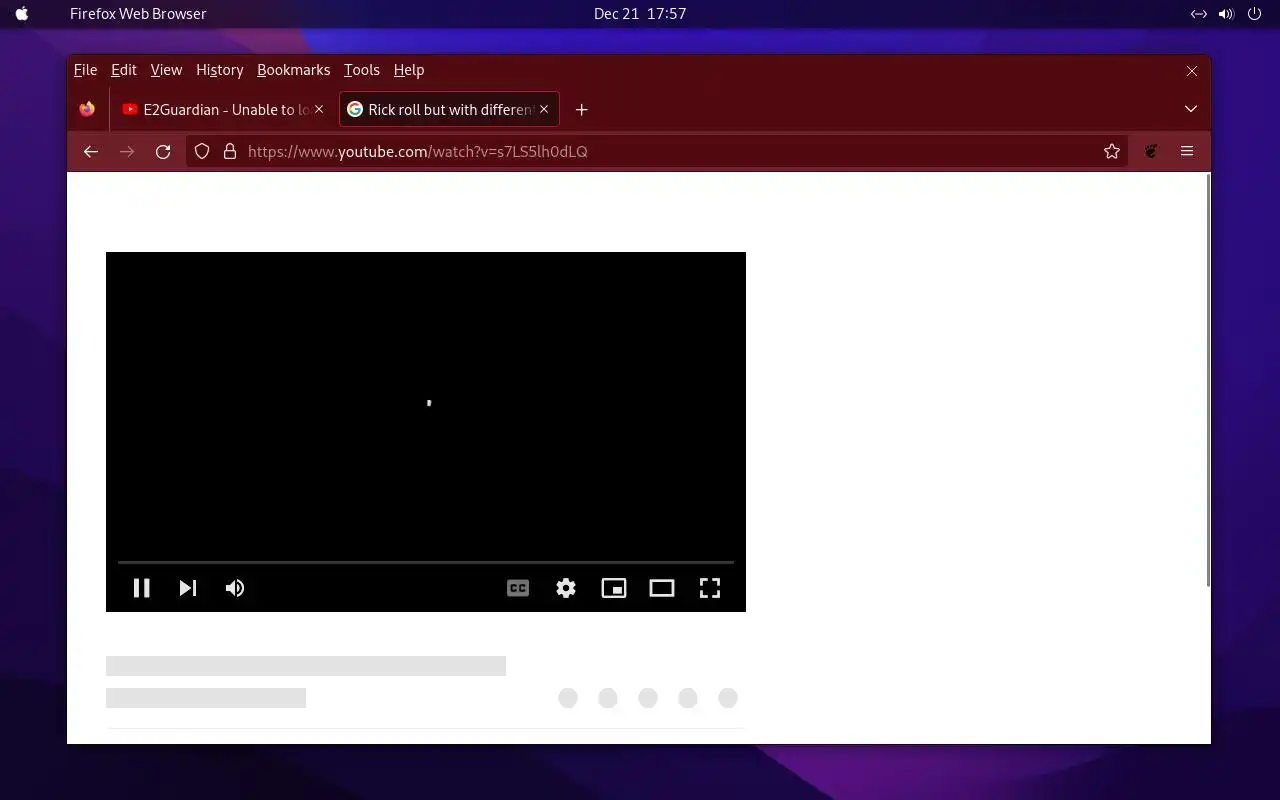Enable miniplayer mode

click(614, 588)
